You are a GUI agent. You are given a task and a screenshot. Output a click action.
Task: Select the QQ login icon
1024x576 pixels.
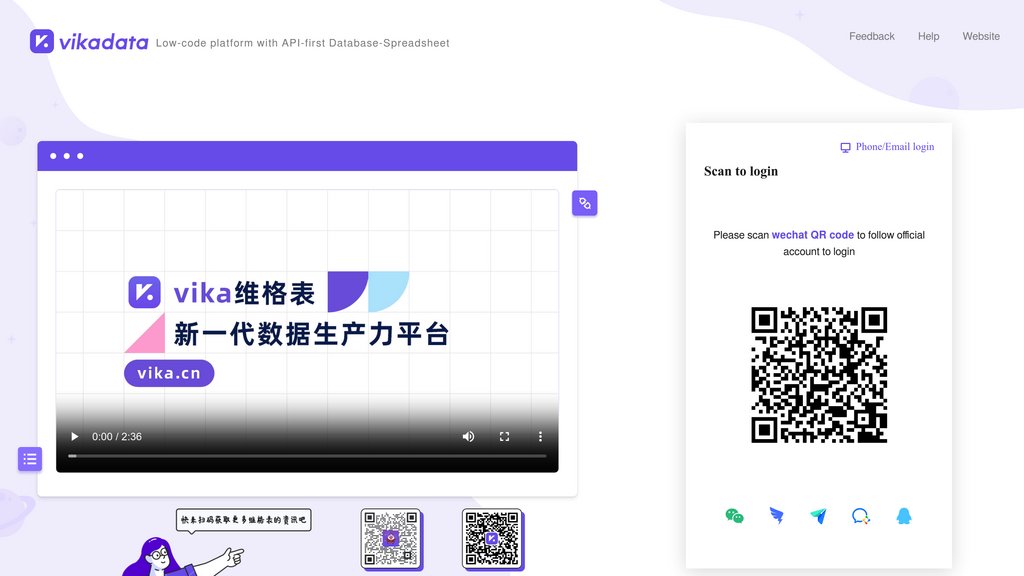click(903, 516)
